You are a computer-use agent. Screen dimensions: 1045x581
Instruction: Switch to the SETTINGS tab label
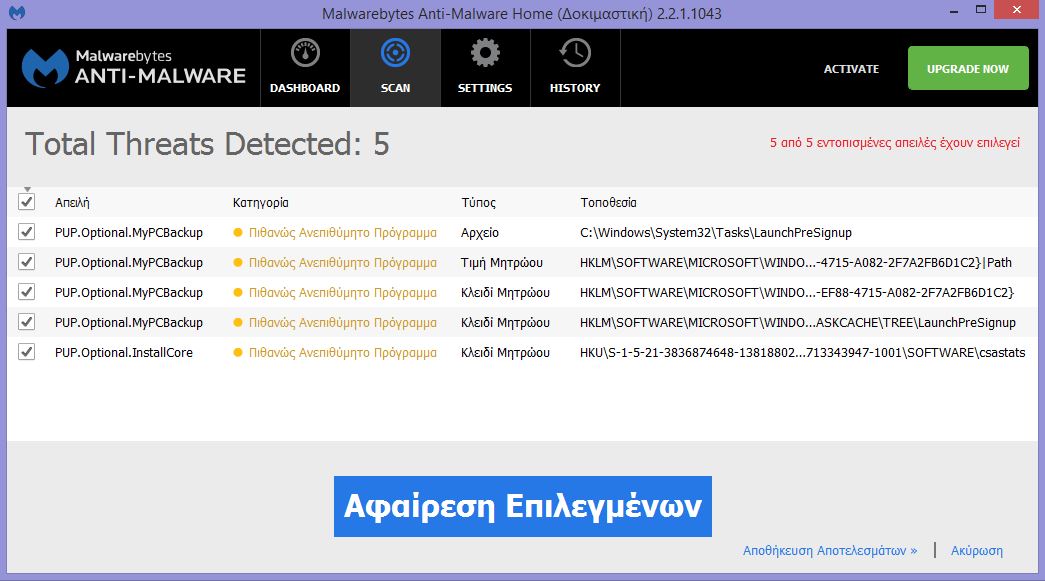click(x=485, y=88)
